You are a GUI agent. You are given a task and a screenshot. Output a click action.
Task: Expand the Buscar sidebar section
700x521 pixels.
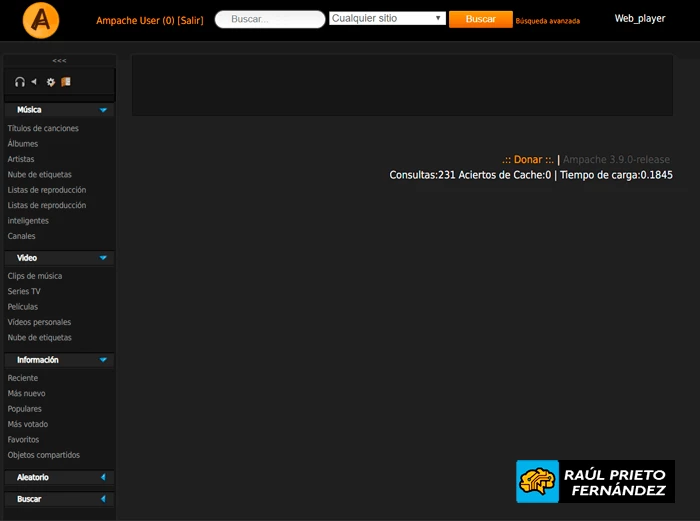103,499
